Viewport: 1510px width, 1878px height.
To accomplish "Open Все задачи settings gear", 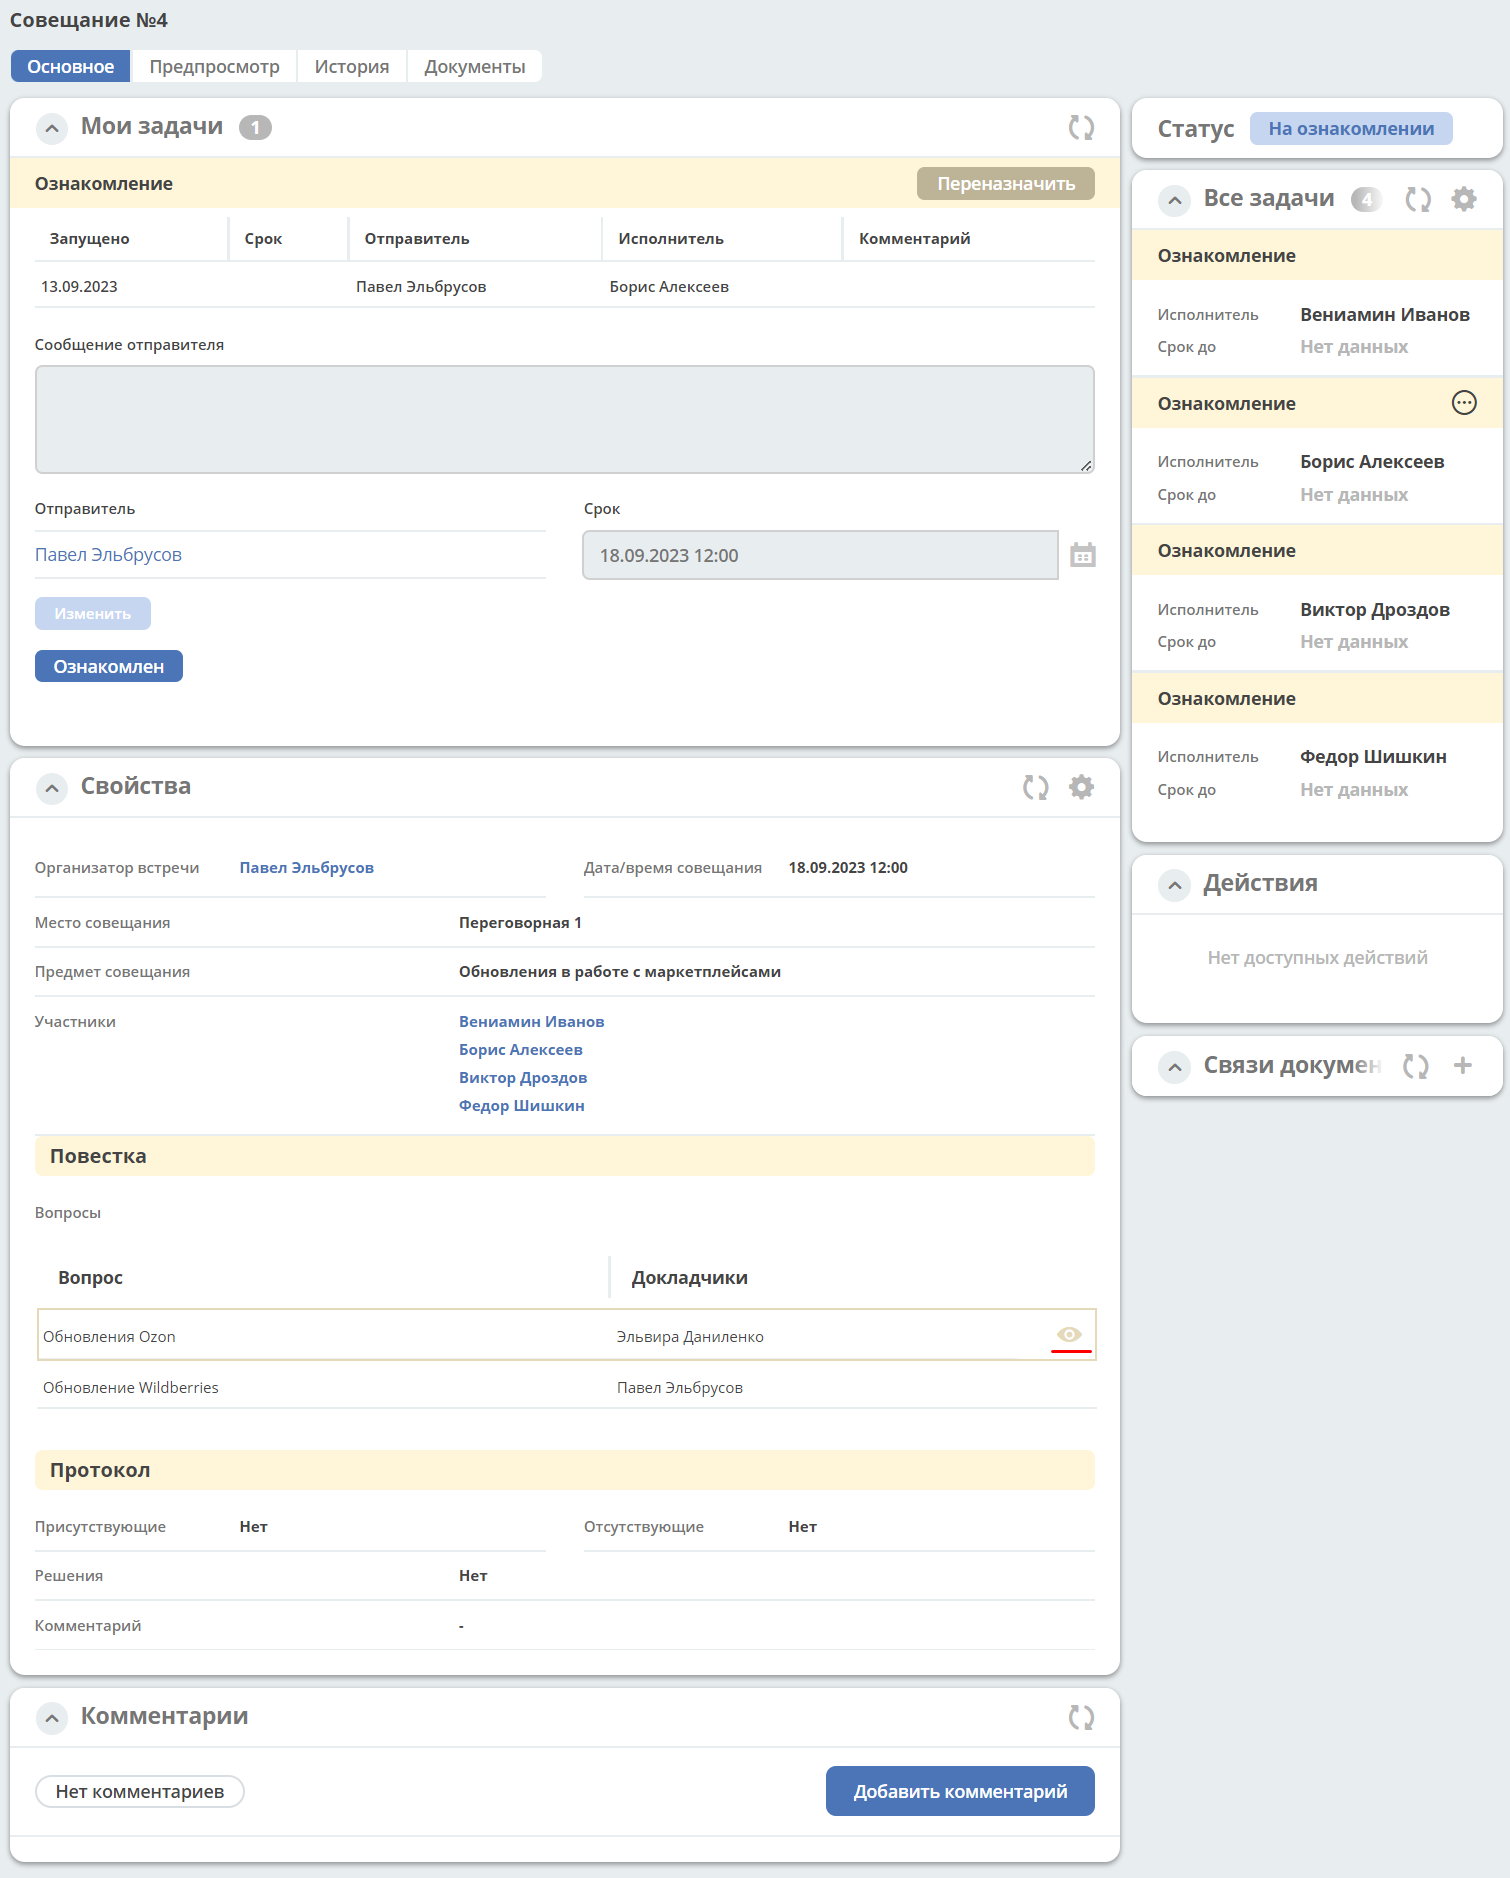I will point(1464,199).
